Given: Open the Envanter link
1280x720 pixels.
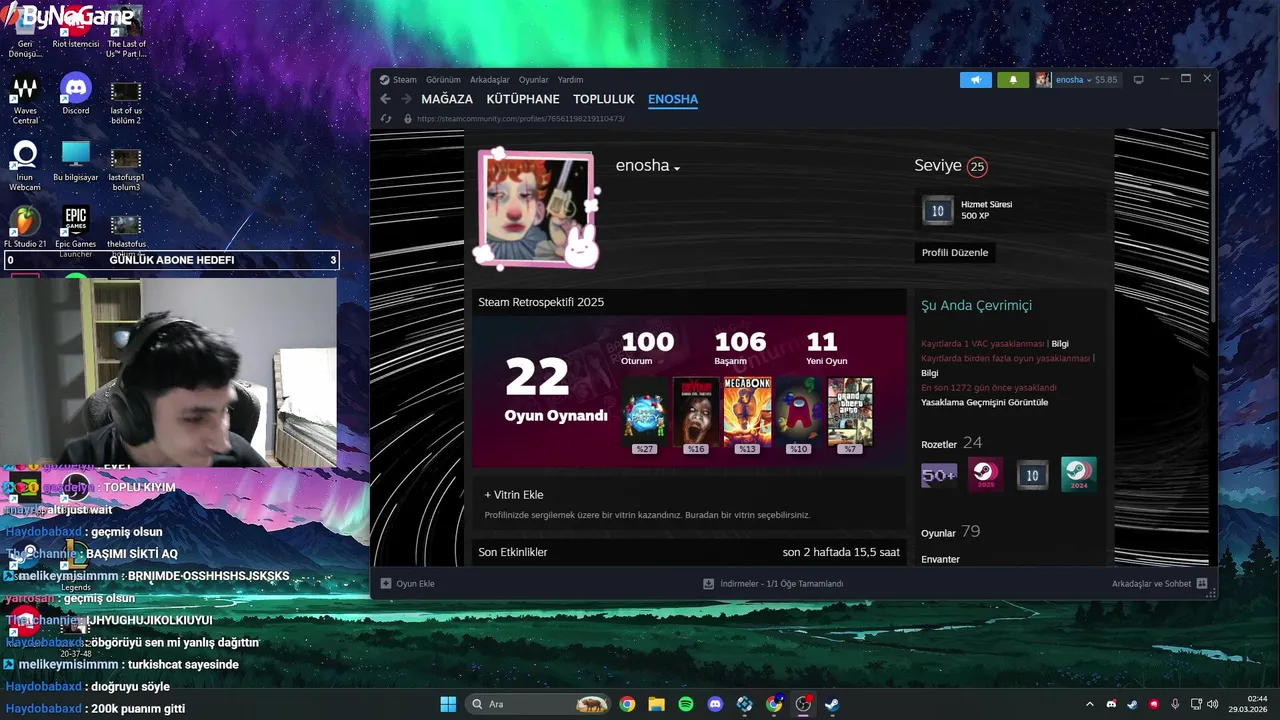Looking at the screenshot, I should tap(940, 559).
